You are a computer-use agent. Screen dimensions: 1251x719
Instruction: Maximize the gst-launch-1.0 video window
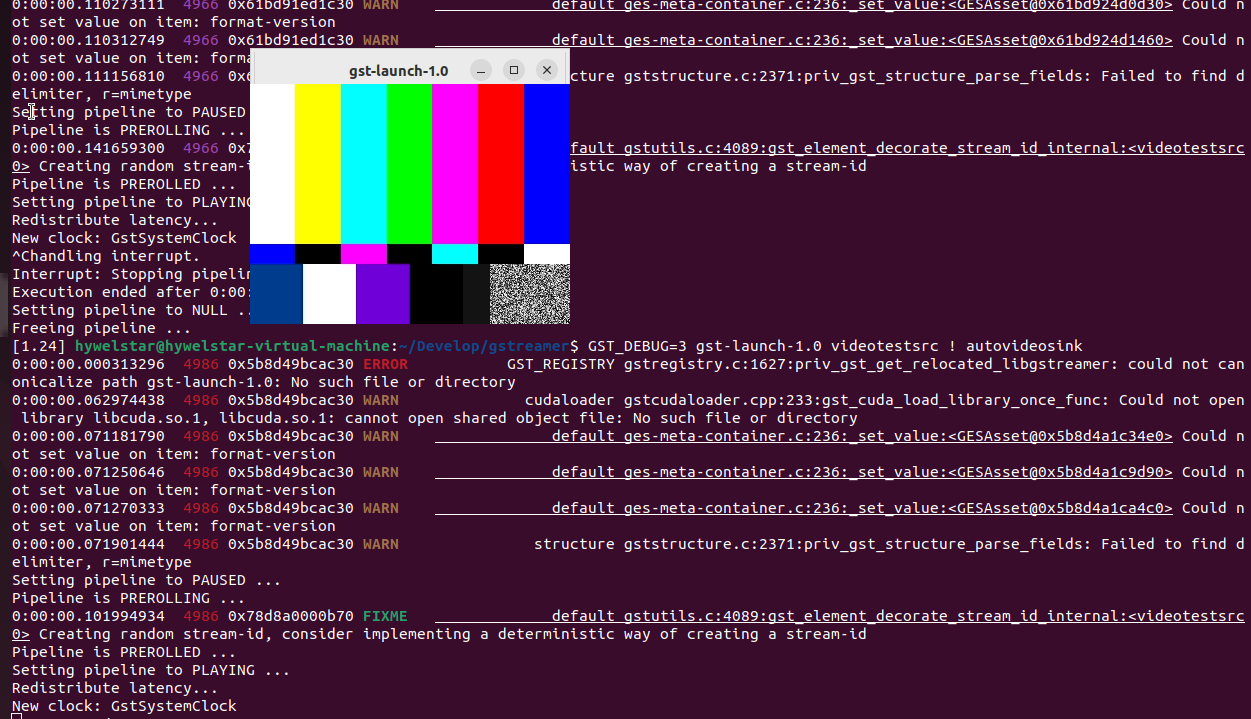pos(514,70)
